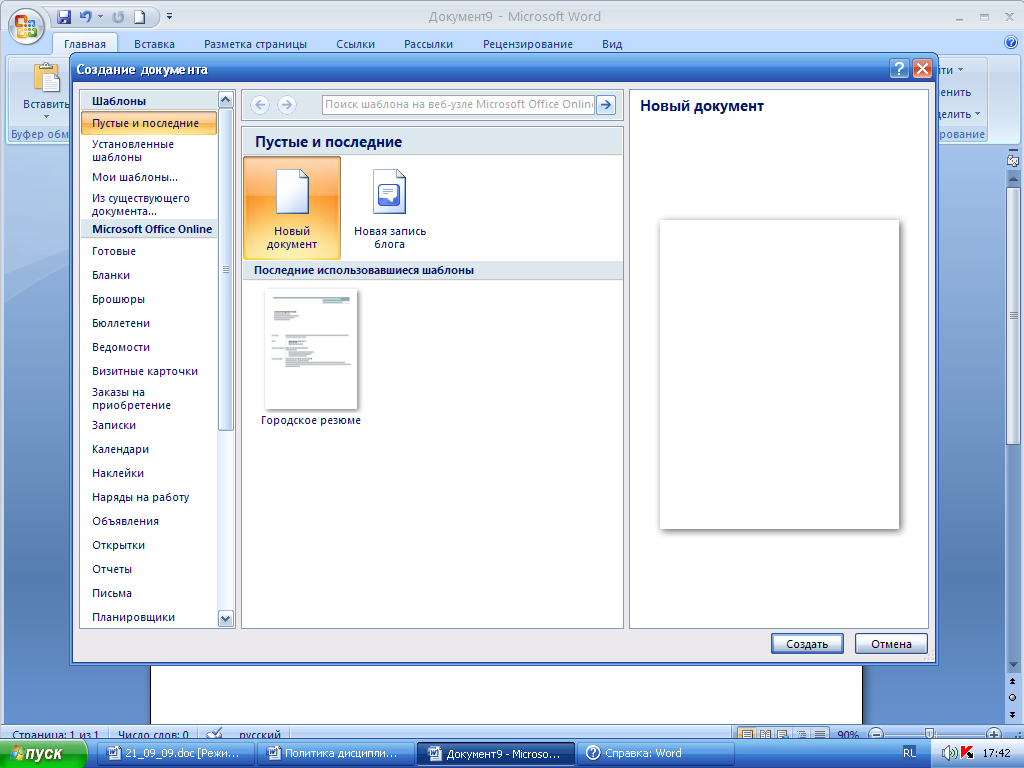Open Customize Quick Access Toolbar dropdown
The image size is (1024, 768).
click(x=169, y=16)
